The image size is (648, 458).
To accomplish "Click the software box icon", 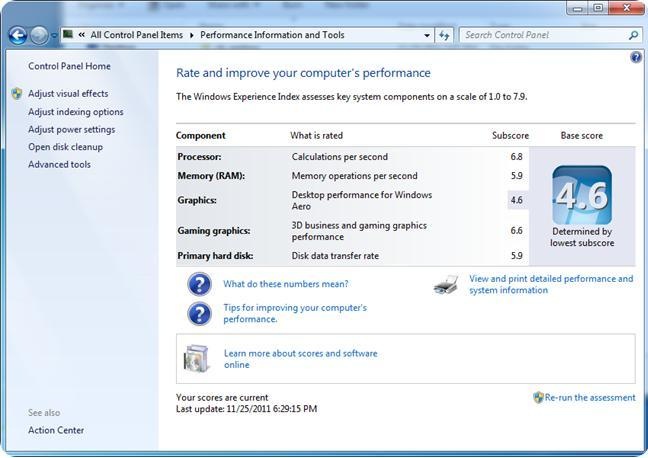I will pos(196,358).
